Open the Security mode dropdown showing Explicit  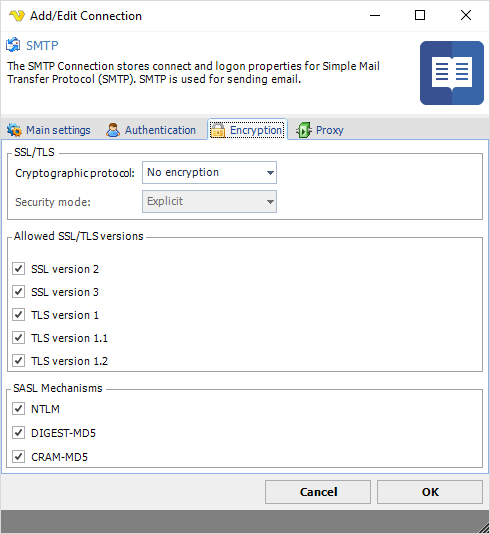[x=209, y=202]
